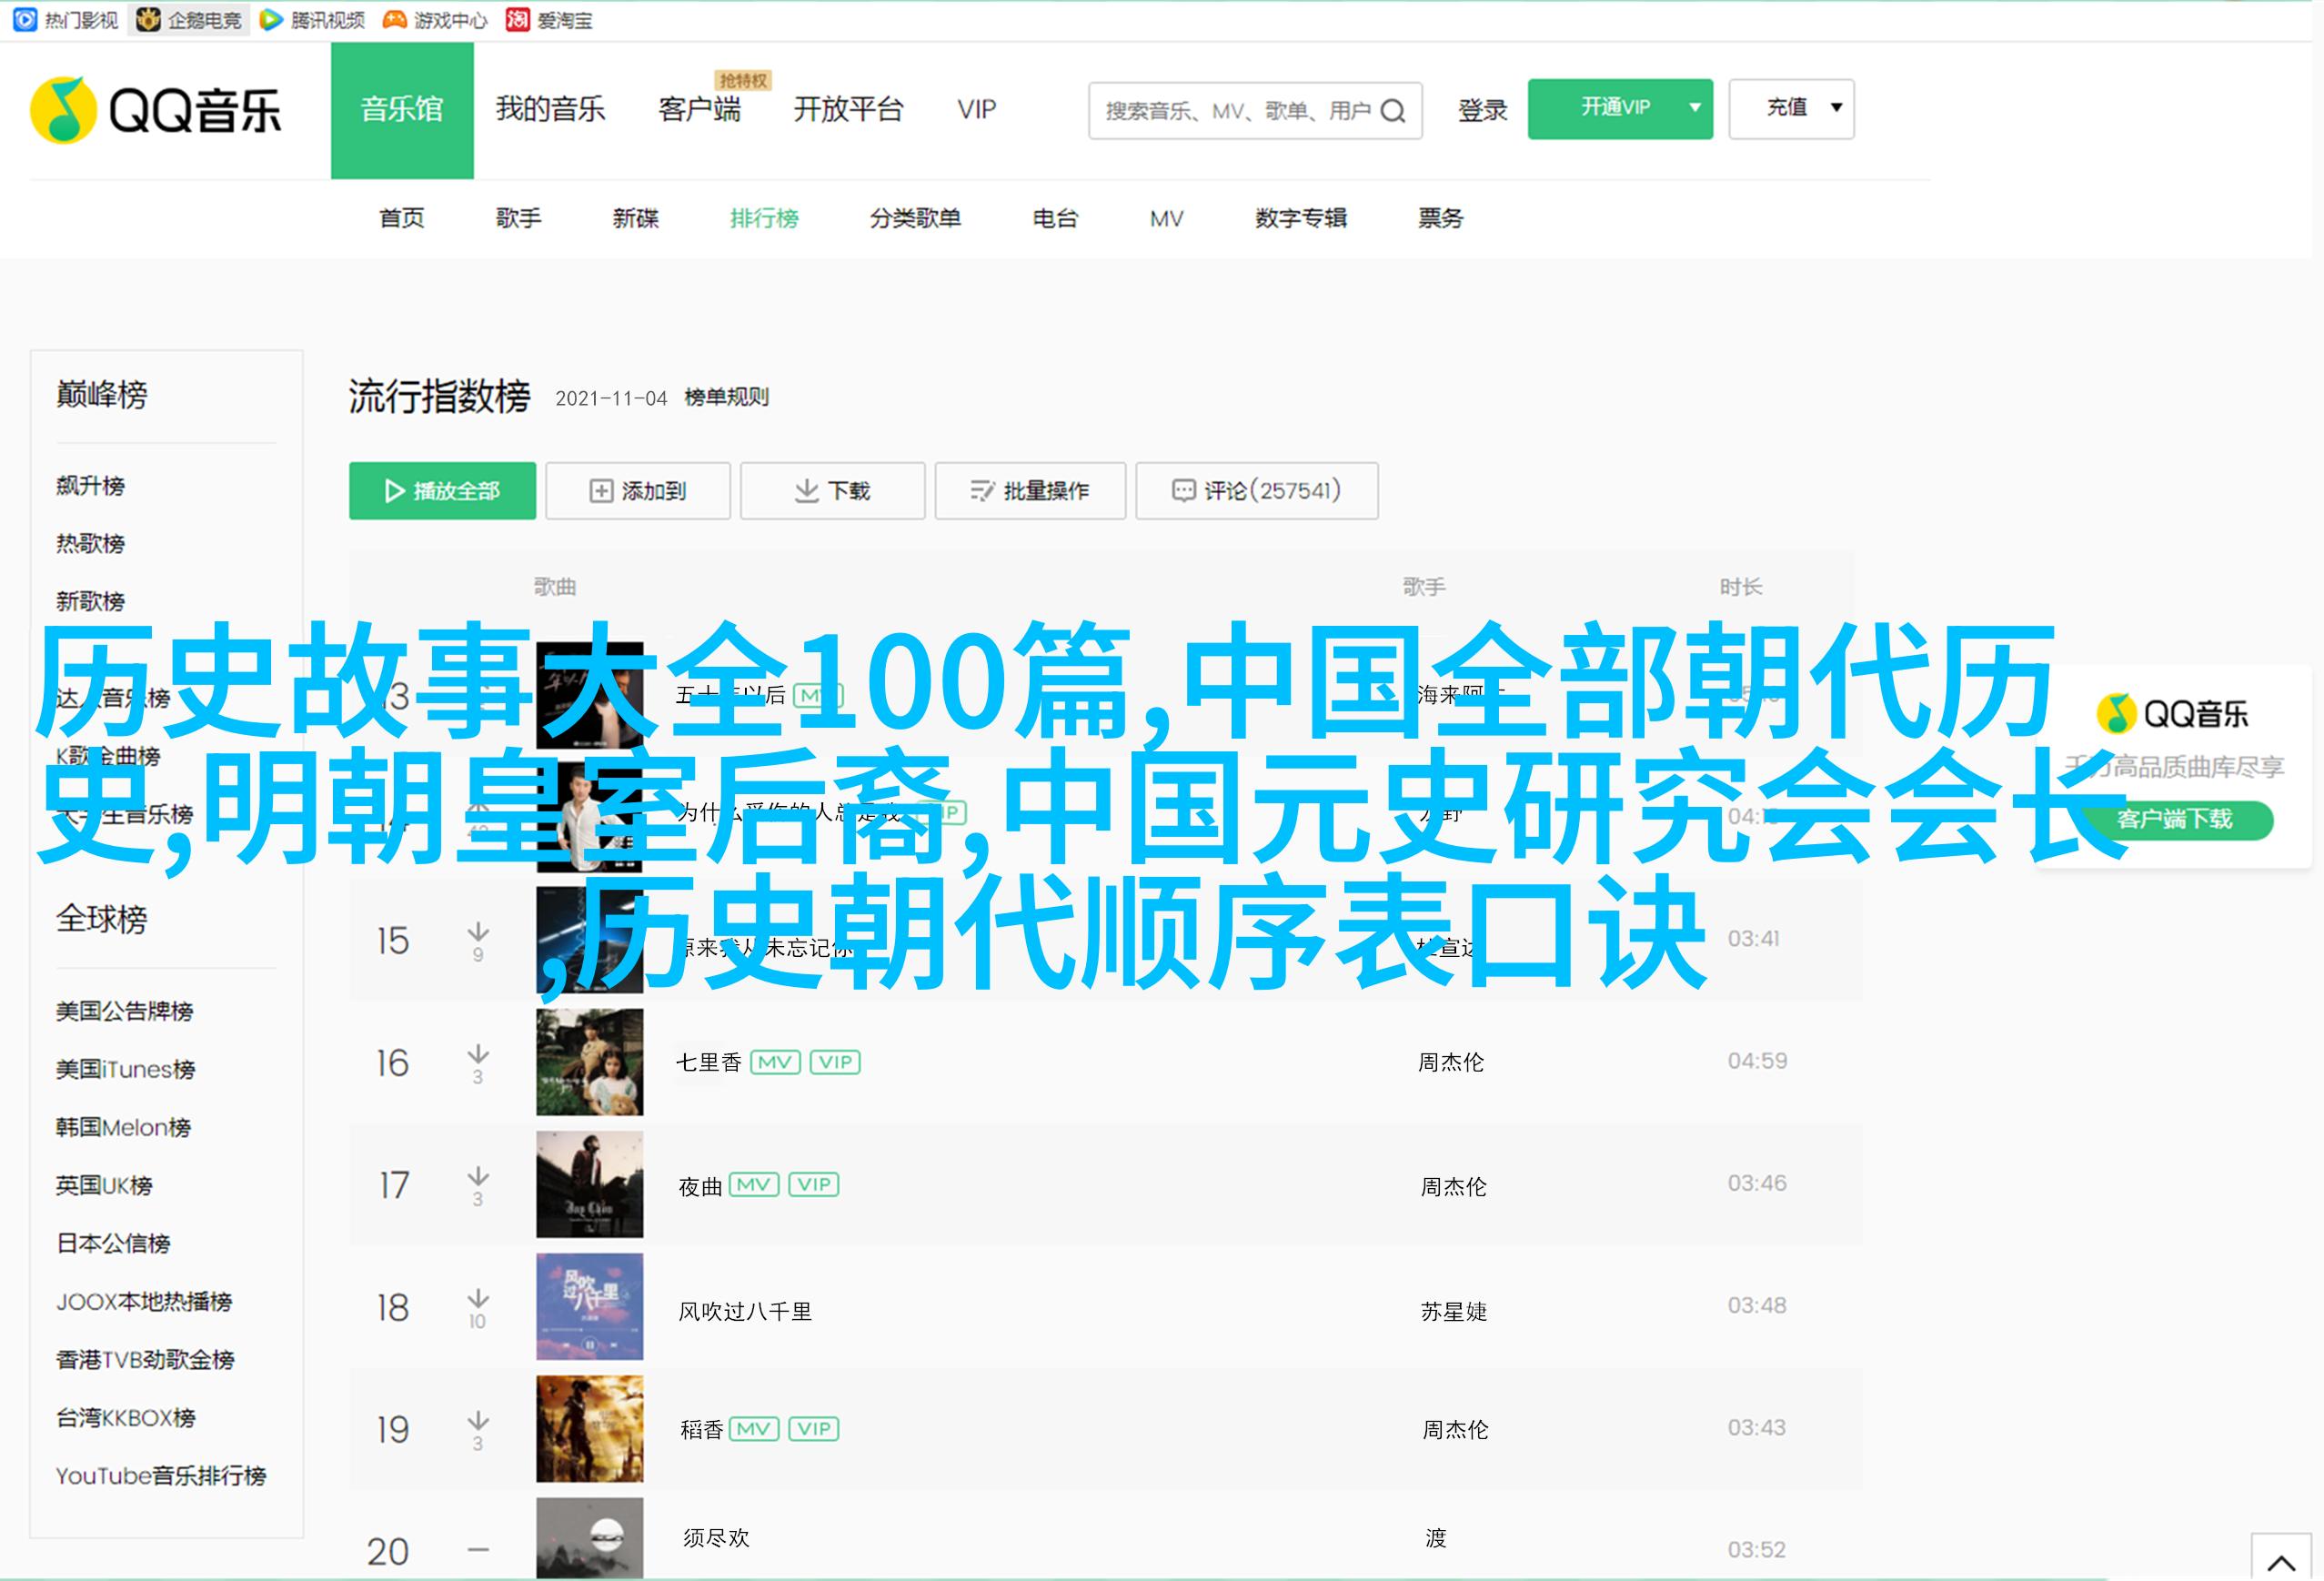Viewport: 2324px width, 1581px height.
Task: Open the 腾讯视频 bookmark
Action: (312, 20)
